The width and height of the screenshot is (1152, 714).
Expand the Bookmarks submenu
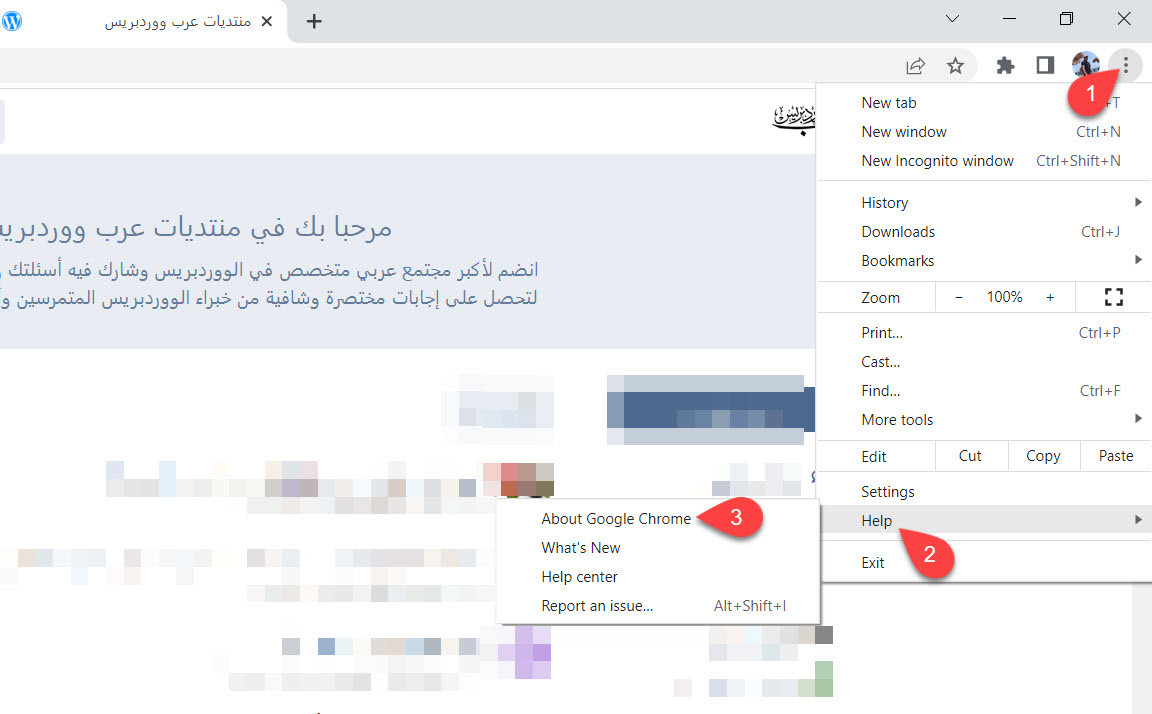pyautogui.click(x=984, y=261)
